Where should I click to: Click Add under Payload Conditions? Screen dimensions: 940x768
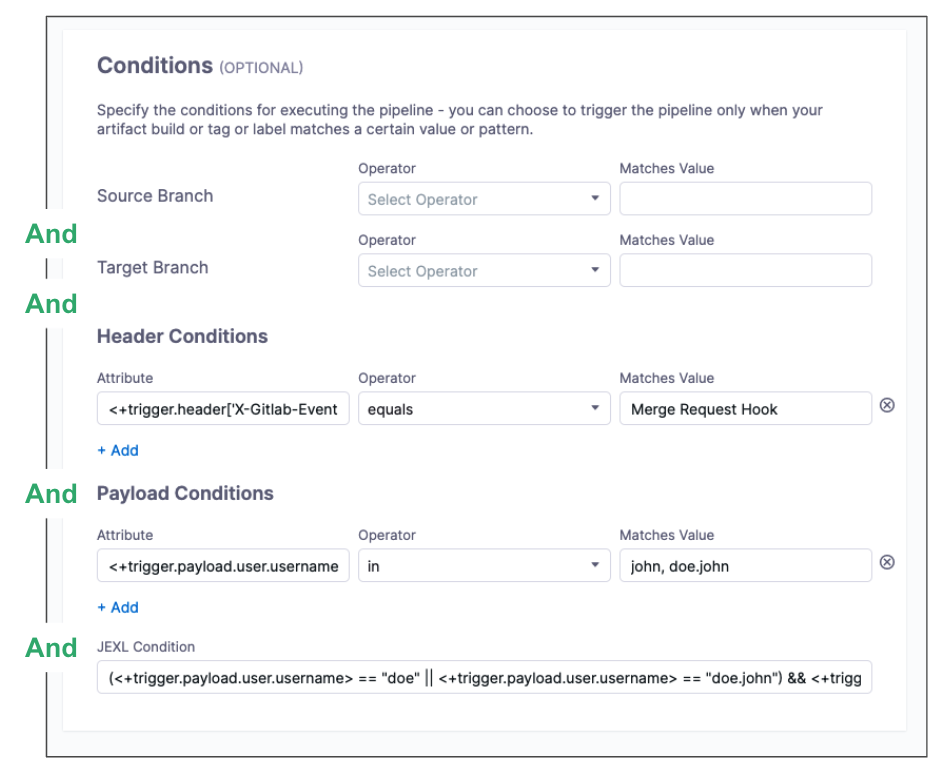(118, 608)
